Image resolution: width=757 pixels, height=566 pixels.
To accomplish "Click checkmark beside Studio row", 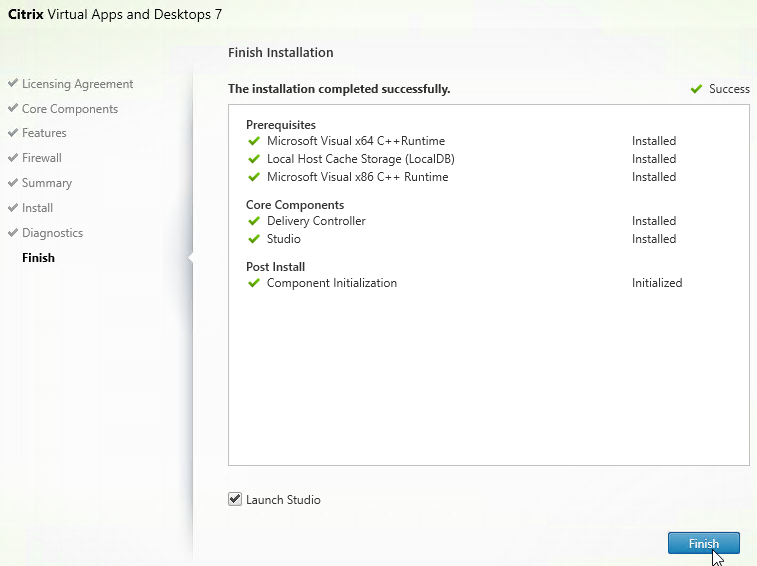I will coord(254,239).
